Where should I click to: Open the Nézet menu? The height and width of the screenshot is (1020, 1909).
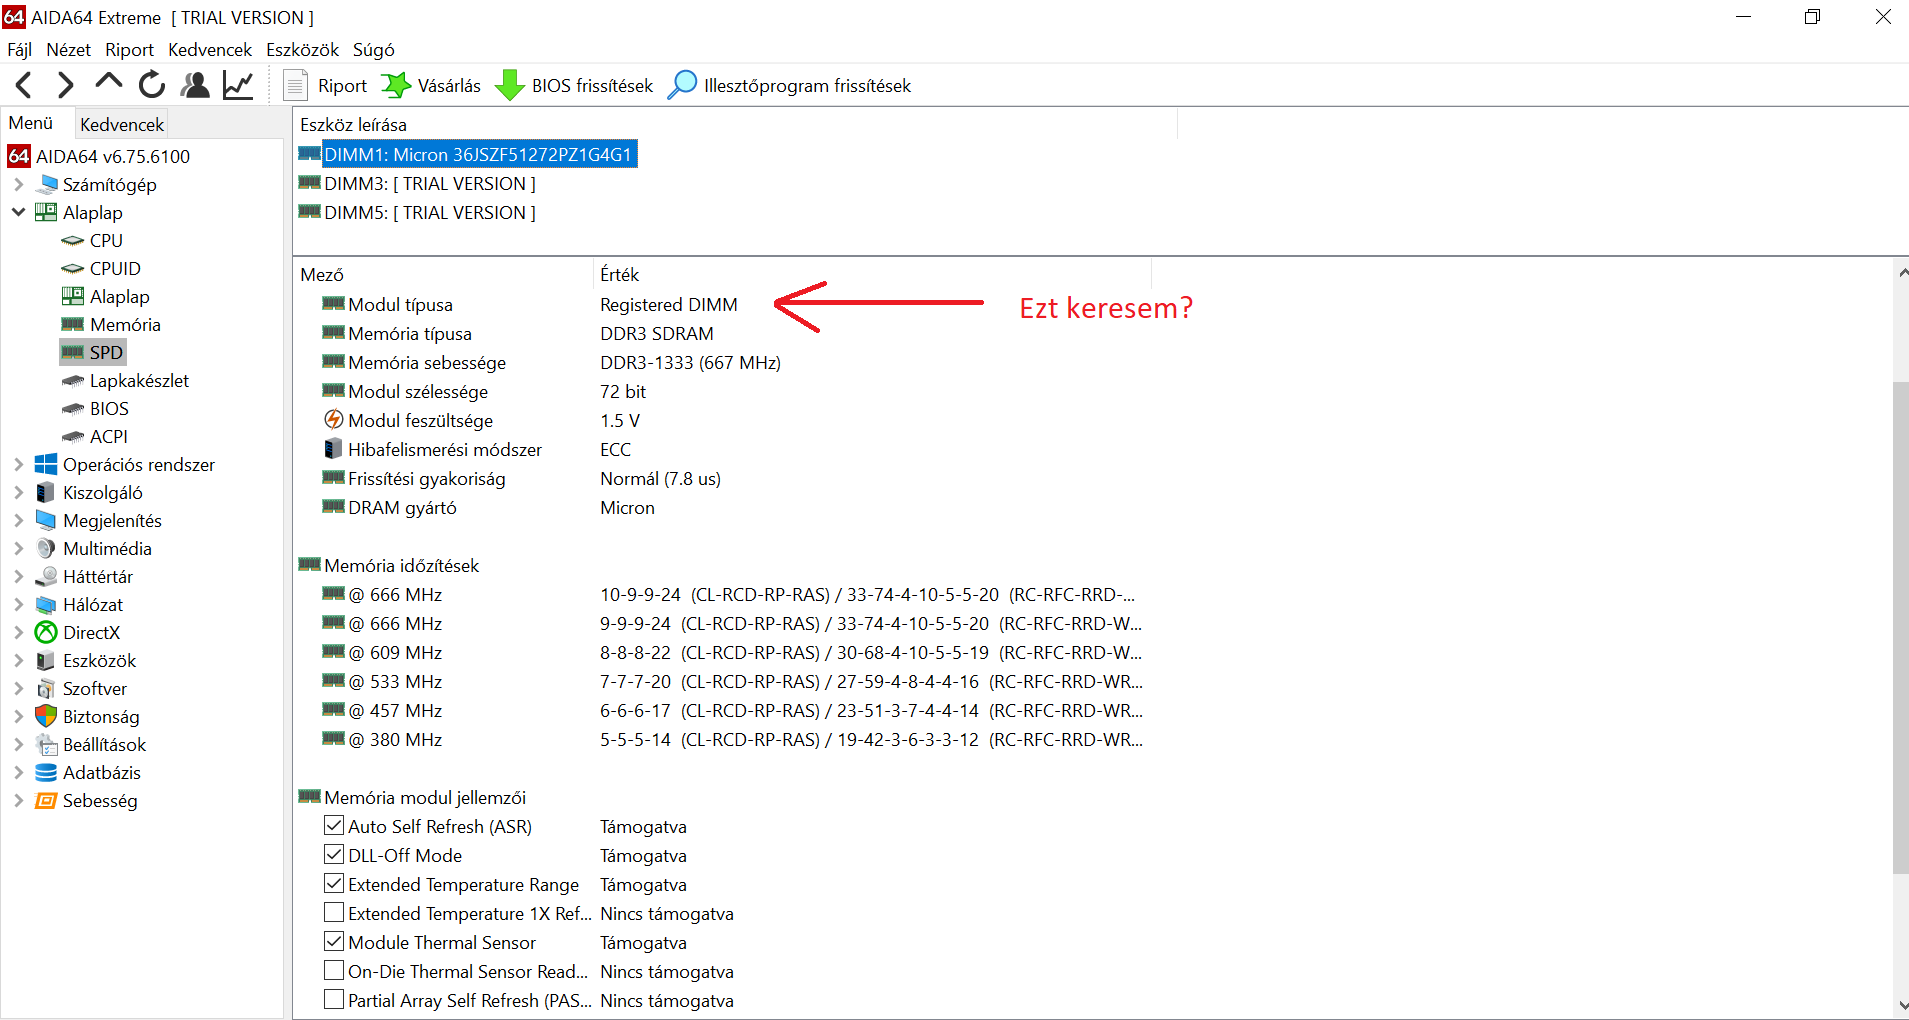click(x=68, y=49)
